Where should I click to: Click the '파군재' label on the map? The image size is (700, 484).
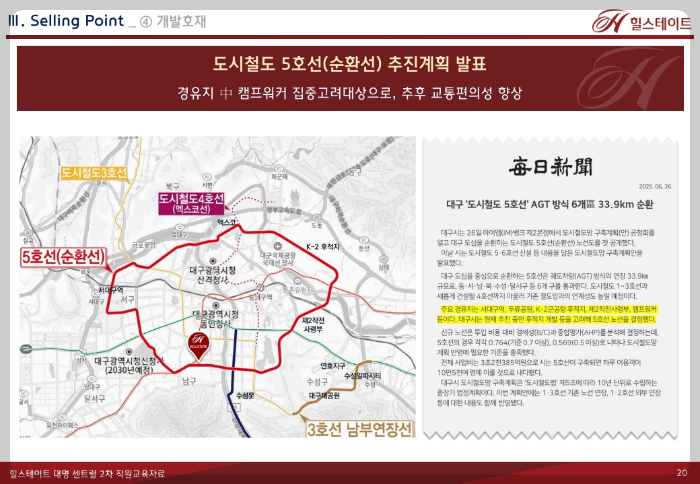coord(279,177)
